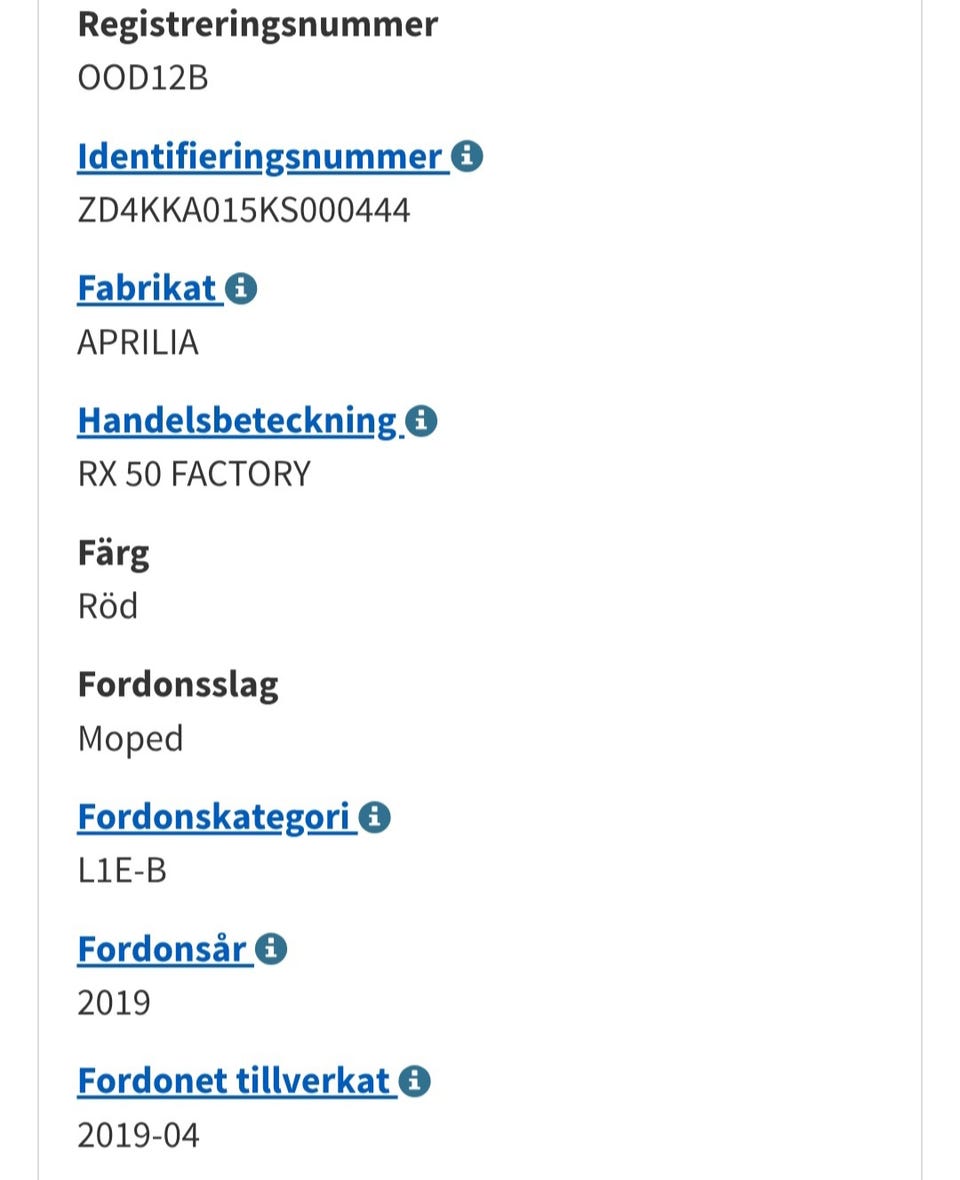960x1180 pixels.
Task: Click the Fordonsår info icon
Action: click(270, 948)
